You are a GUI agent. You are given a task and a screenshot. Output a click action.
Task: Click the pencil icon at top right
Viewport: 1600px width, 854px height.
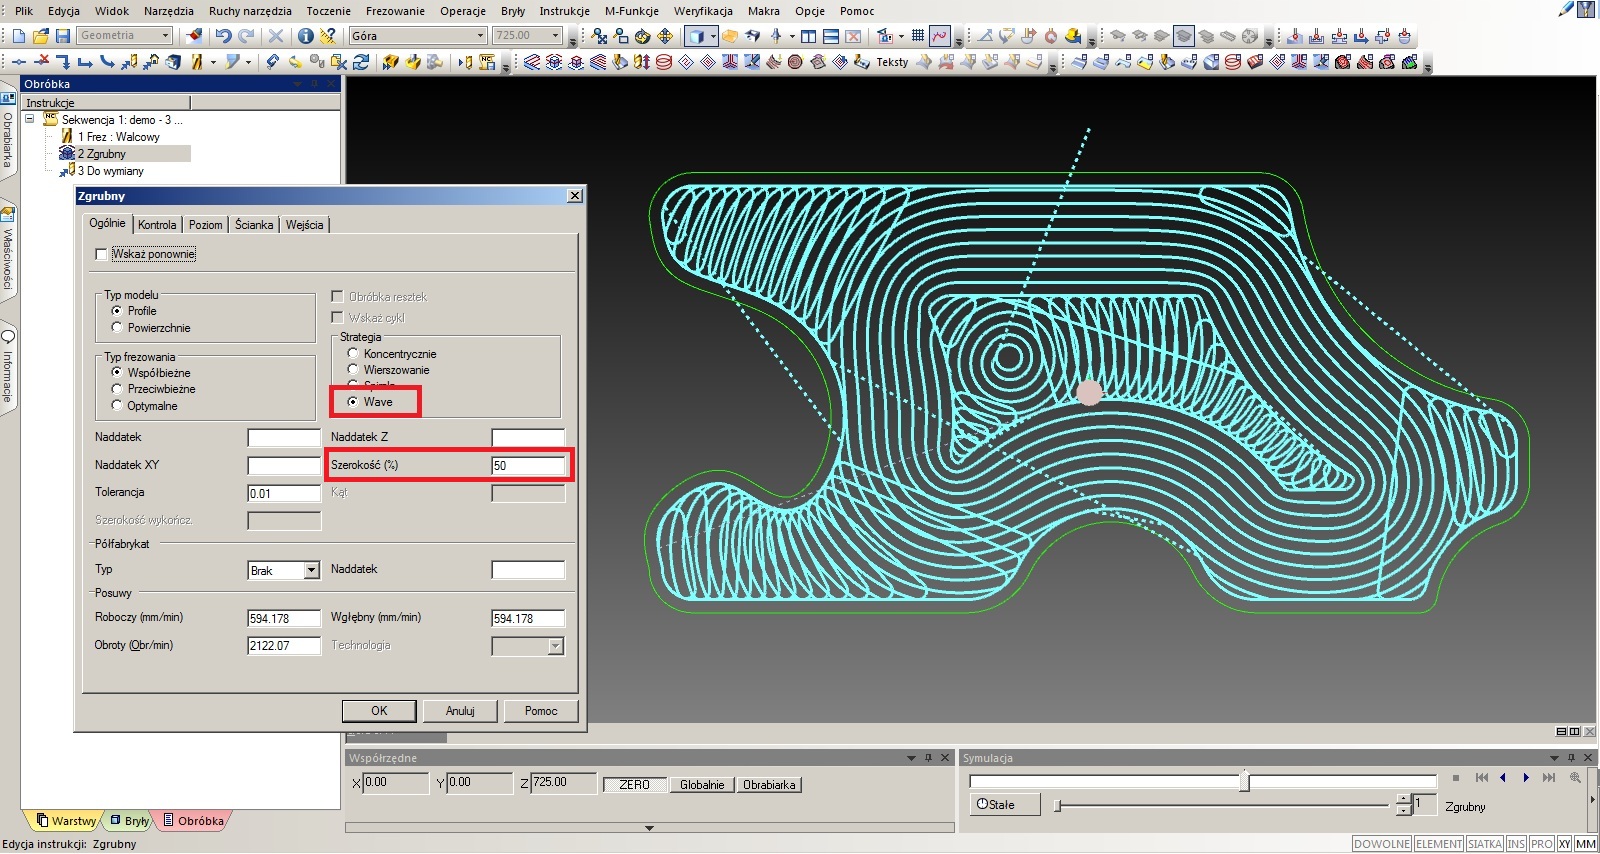pos(1566,10)
